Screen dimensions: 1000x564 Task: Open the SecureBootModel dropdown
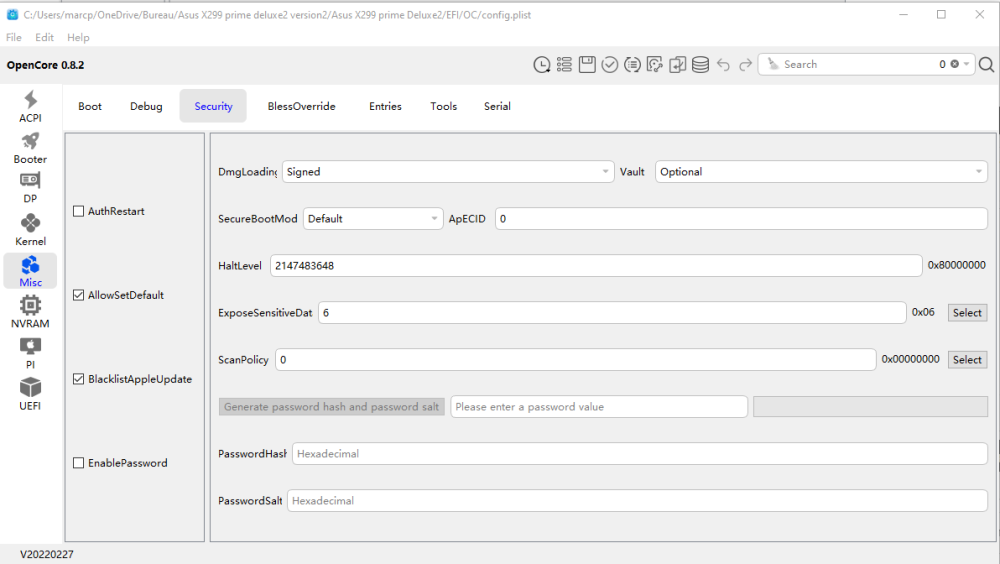(x=373, y=219)
